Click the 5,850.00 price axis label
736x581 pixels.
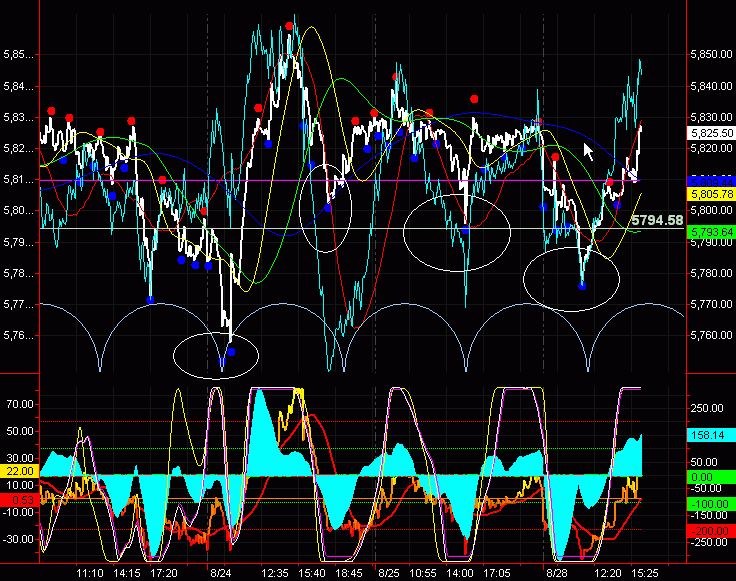[x=712, y=54]
